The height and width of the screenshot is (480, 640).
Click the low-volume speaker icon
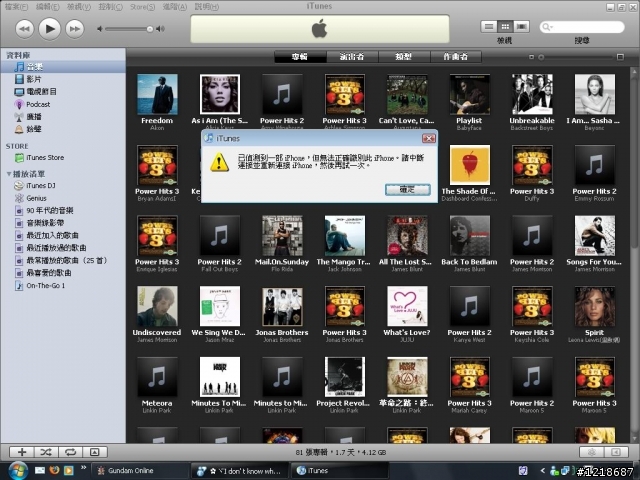[100, 29]
